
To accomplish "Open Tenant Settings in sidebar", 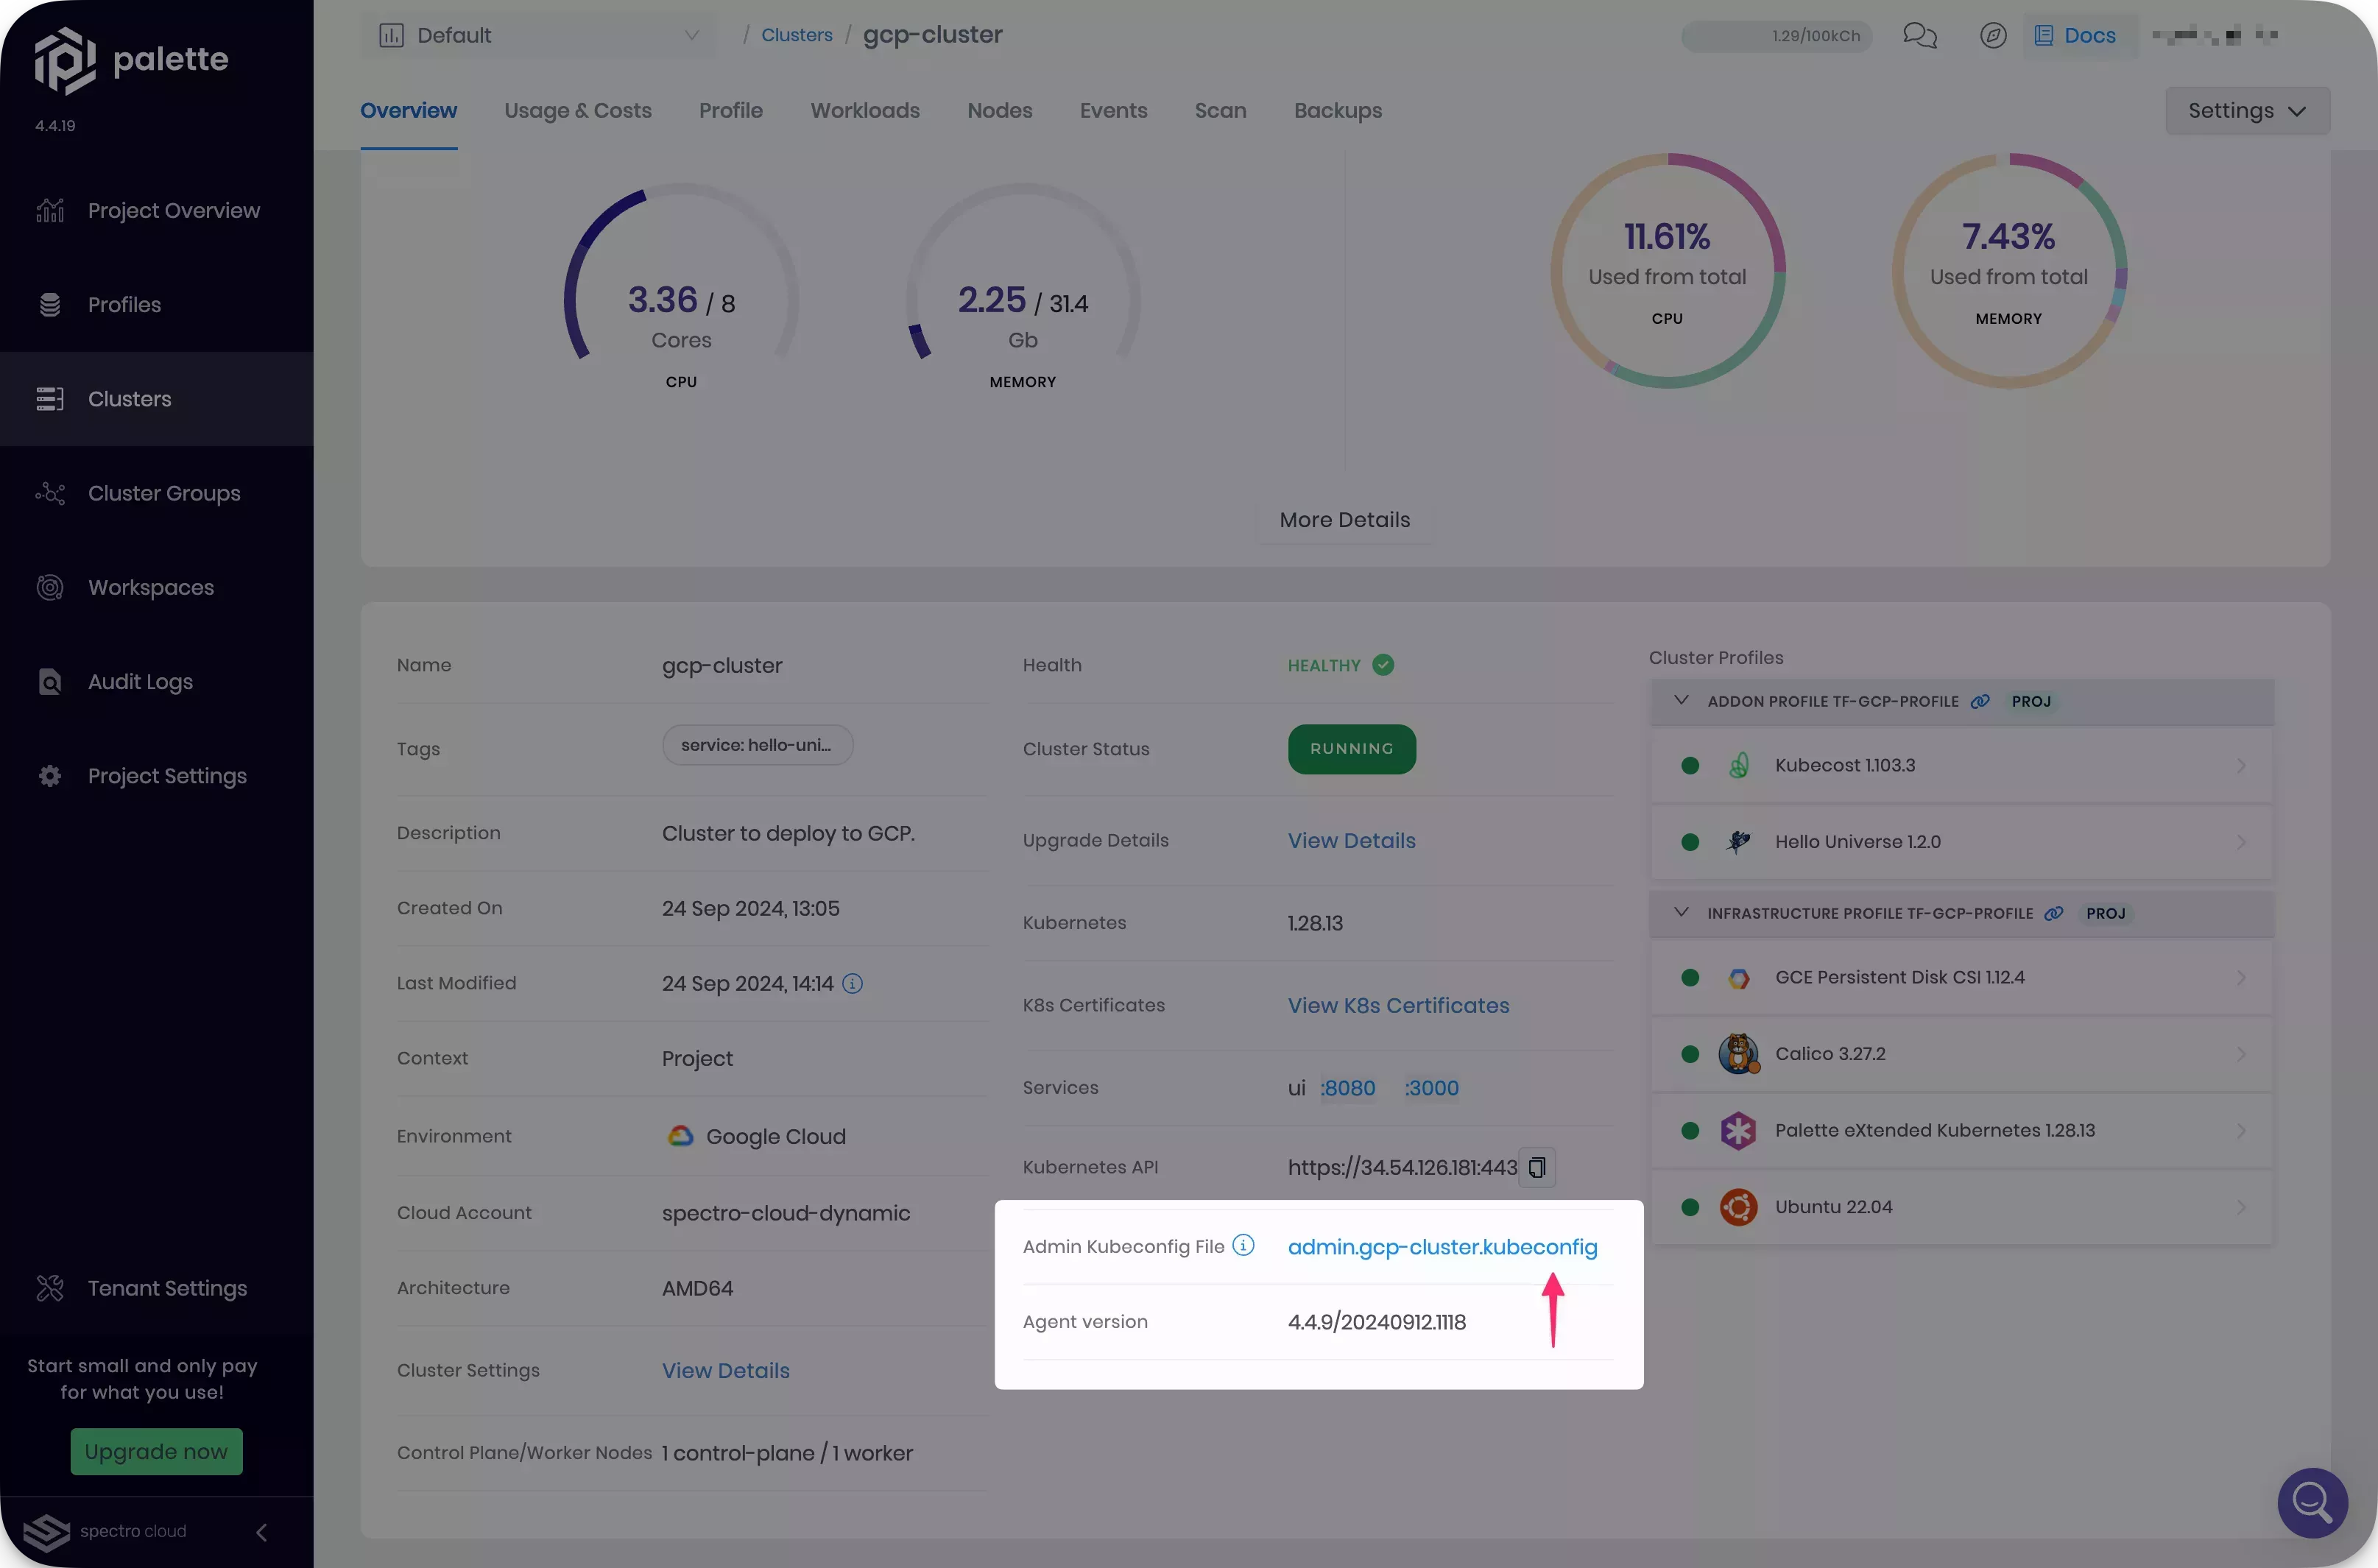I will tap(166, 1288).
